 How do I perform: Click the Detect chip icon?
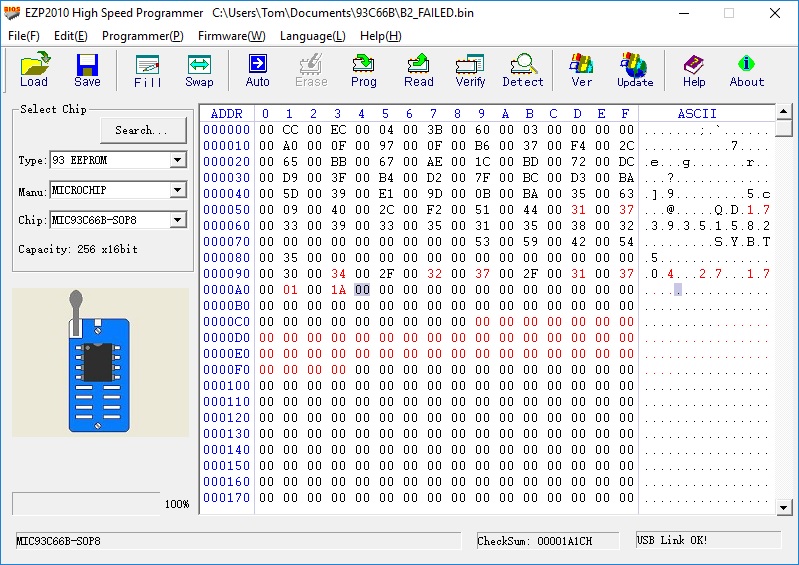pos(523,69)
